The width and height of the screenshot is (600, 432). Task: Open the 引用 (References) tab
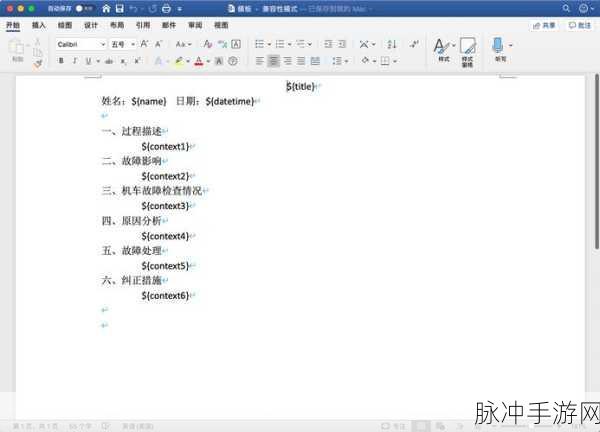coord(143,25)
